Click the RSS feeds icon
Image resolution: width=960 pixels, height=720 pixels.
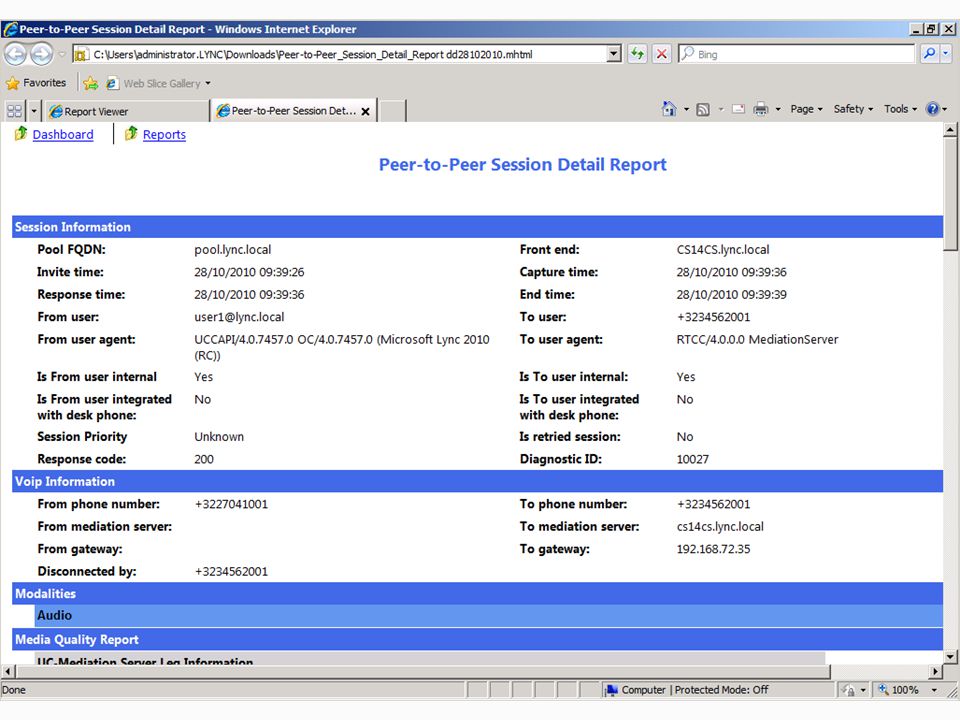click(x=703, y=110)
